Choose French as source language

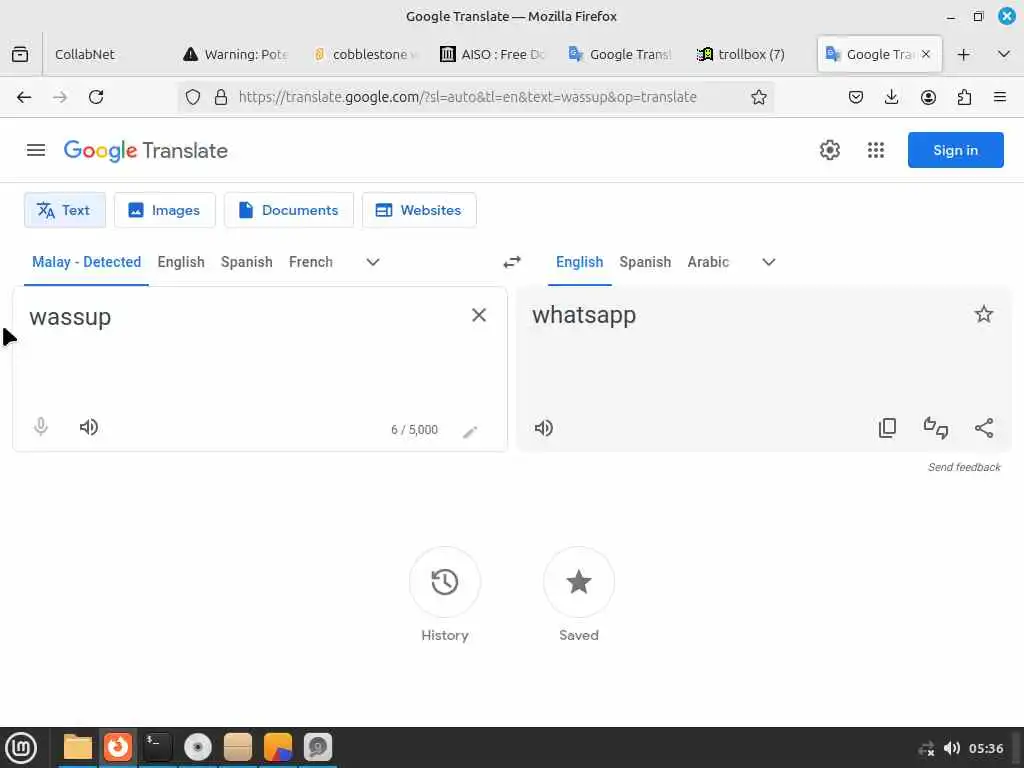(x=311, y=262)
